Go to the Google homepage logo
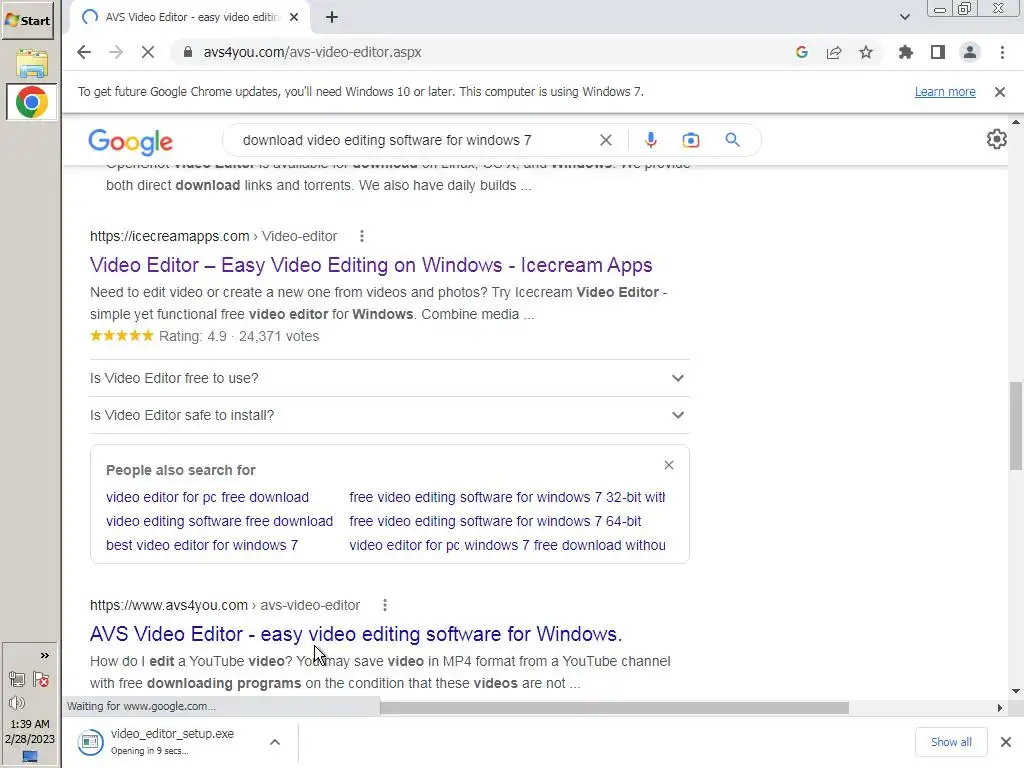1024x768 pixels. point(131,141)
